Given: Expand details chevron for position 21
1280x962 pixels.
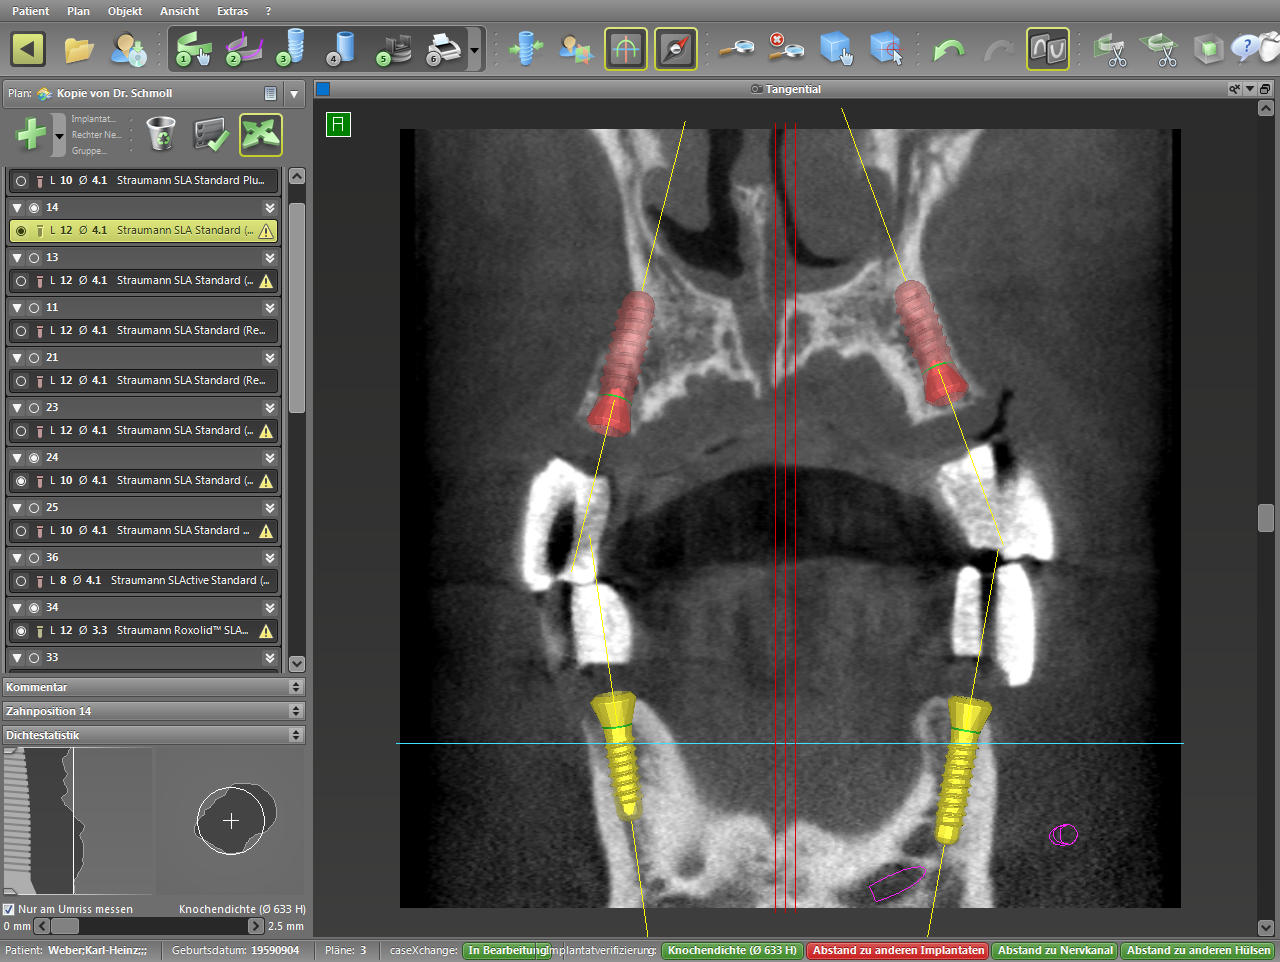Looking at the screenshot, I should pyautogui.click(x=269, y=358).
